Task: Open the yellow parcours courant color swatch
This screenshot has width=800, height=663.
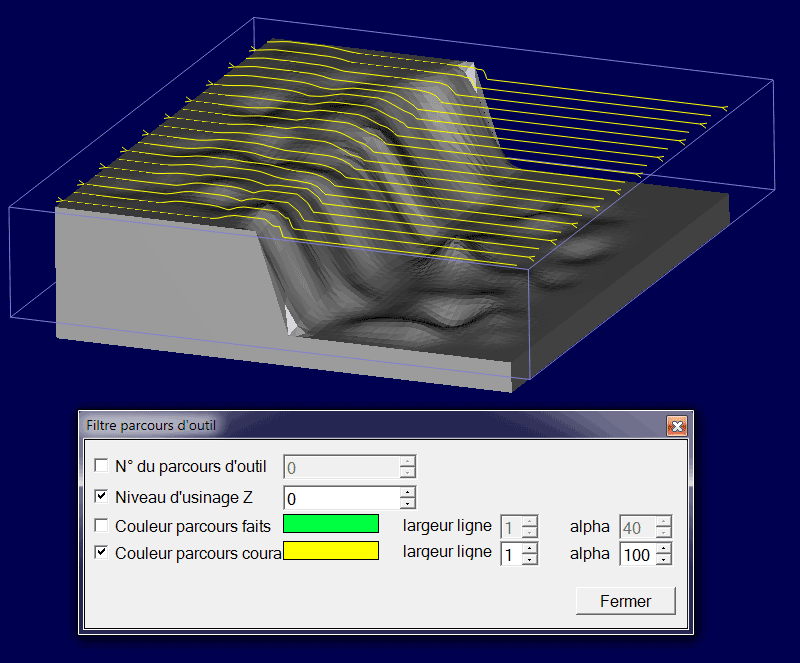Action: point(331,551)
